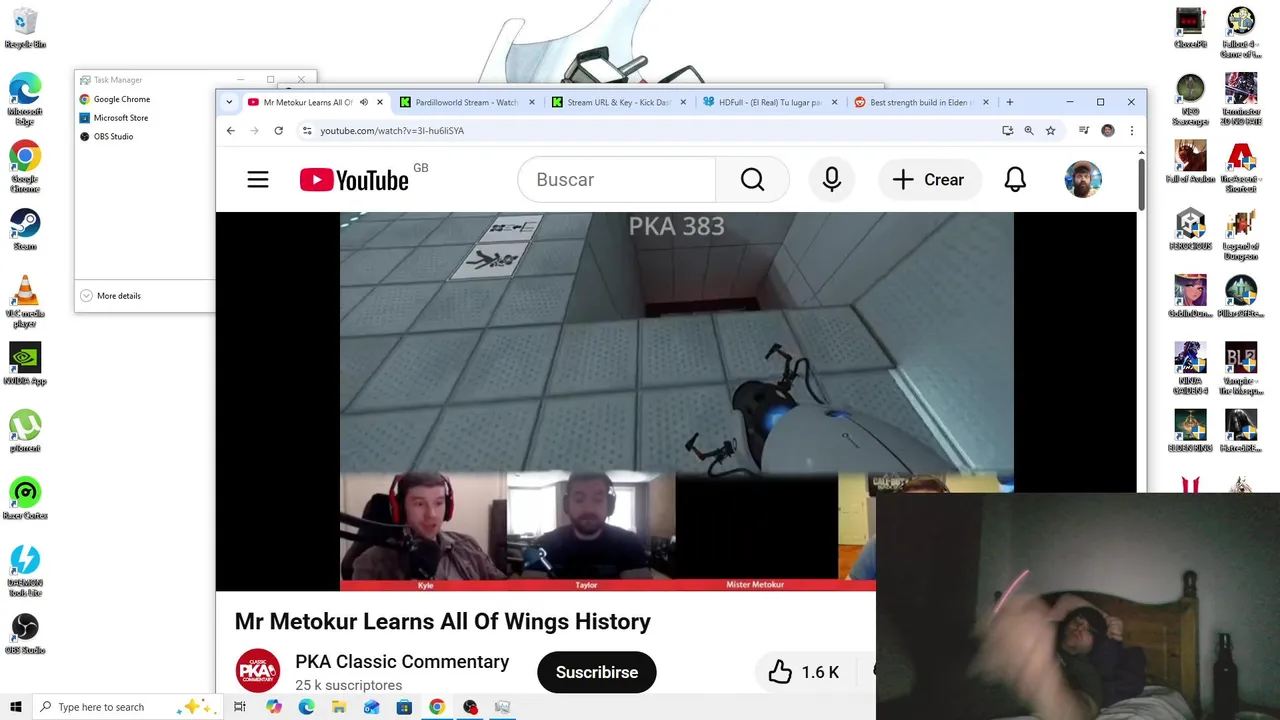Click the Chrome address bar URL
Screen dimensions: 1280x720
(392, 131)
